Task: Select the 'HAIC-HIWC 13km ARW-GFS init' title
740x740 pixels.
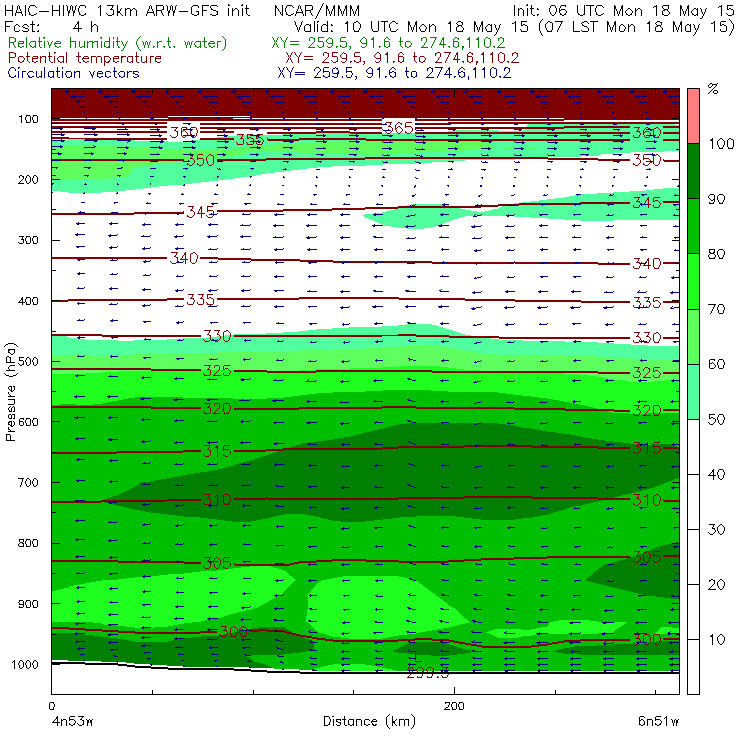Action: click(127, 11)
